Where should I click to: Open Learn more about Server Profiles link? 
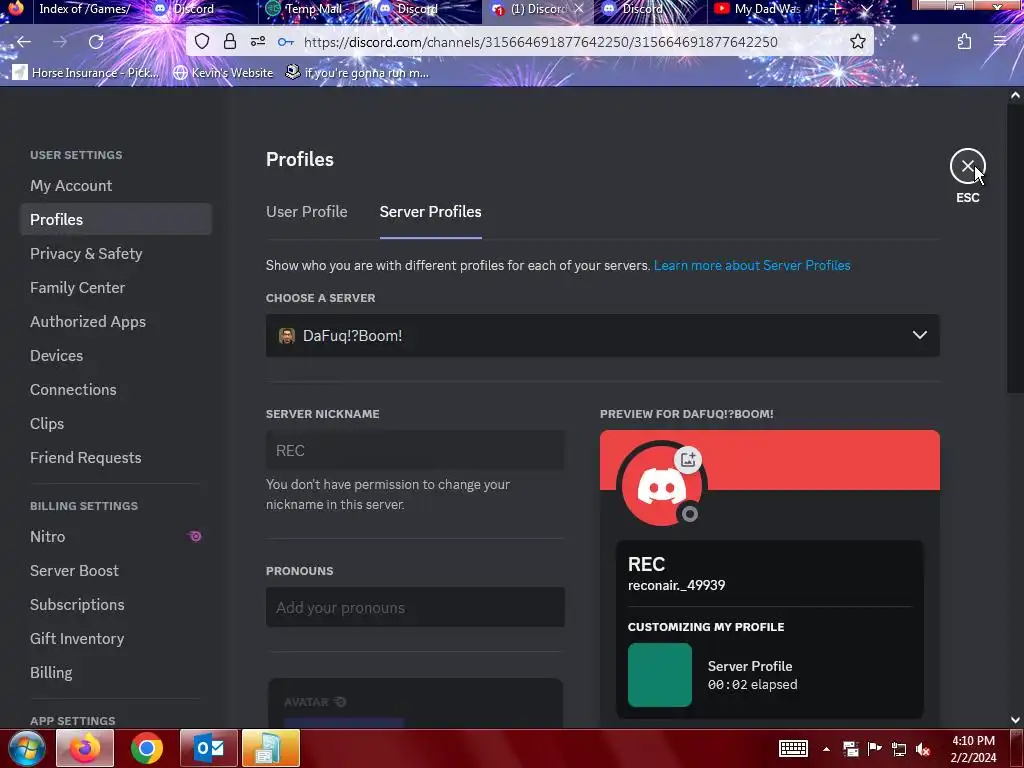pos(752,265)
